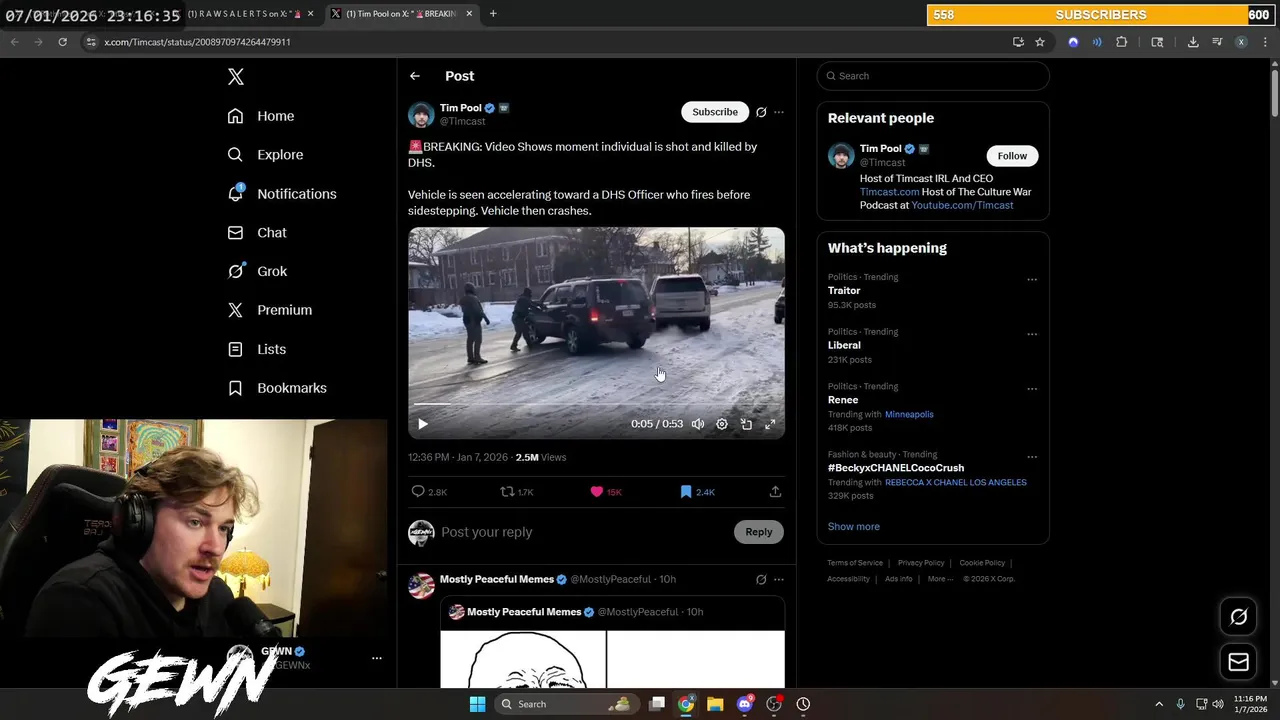Screen dimensions: 1280x720
Task: Click the X logo in the sidebar
Action: coord(235,77)
